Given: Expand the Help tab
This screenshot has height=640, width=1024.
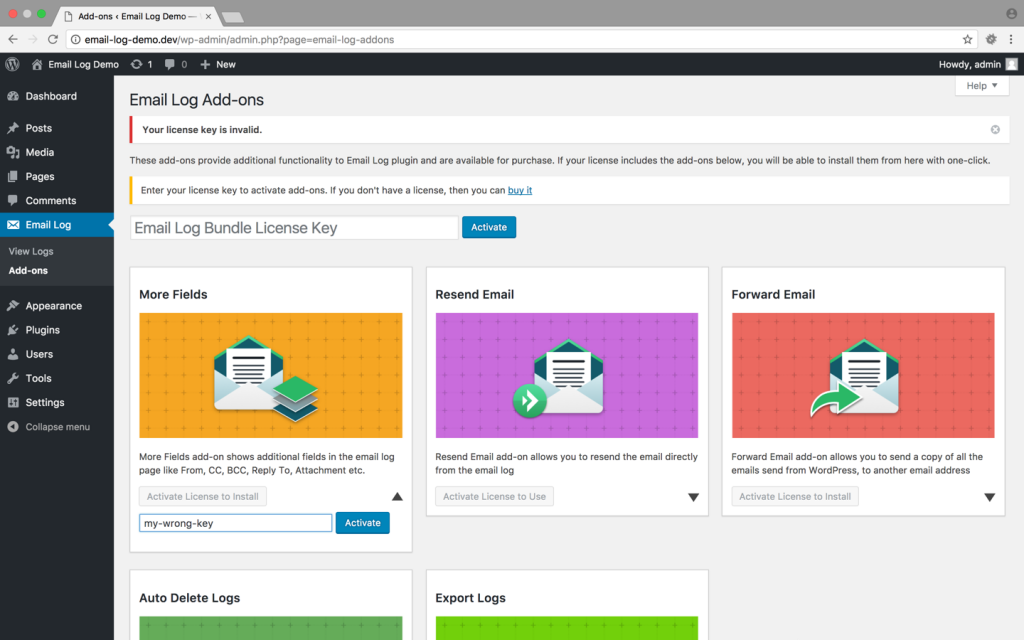Looking at the screenshot, I should 982,86.
